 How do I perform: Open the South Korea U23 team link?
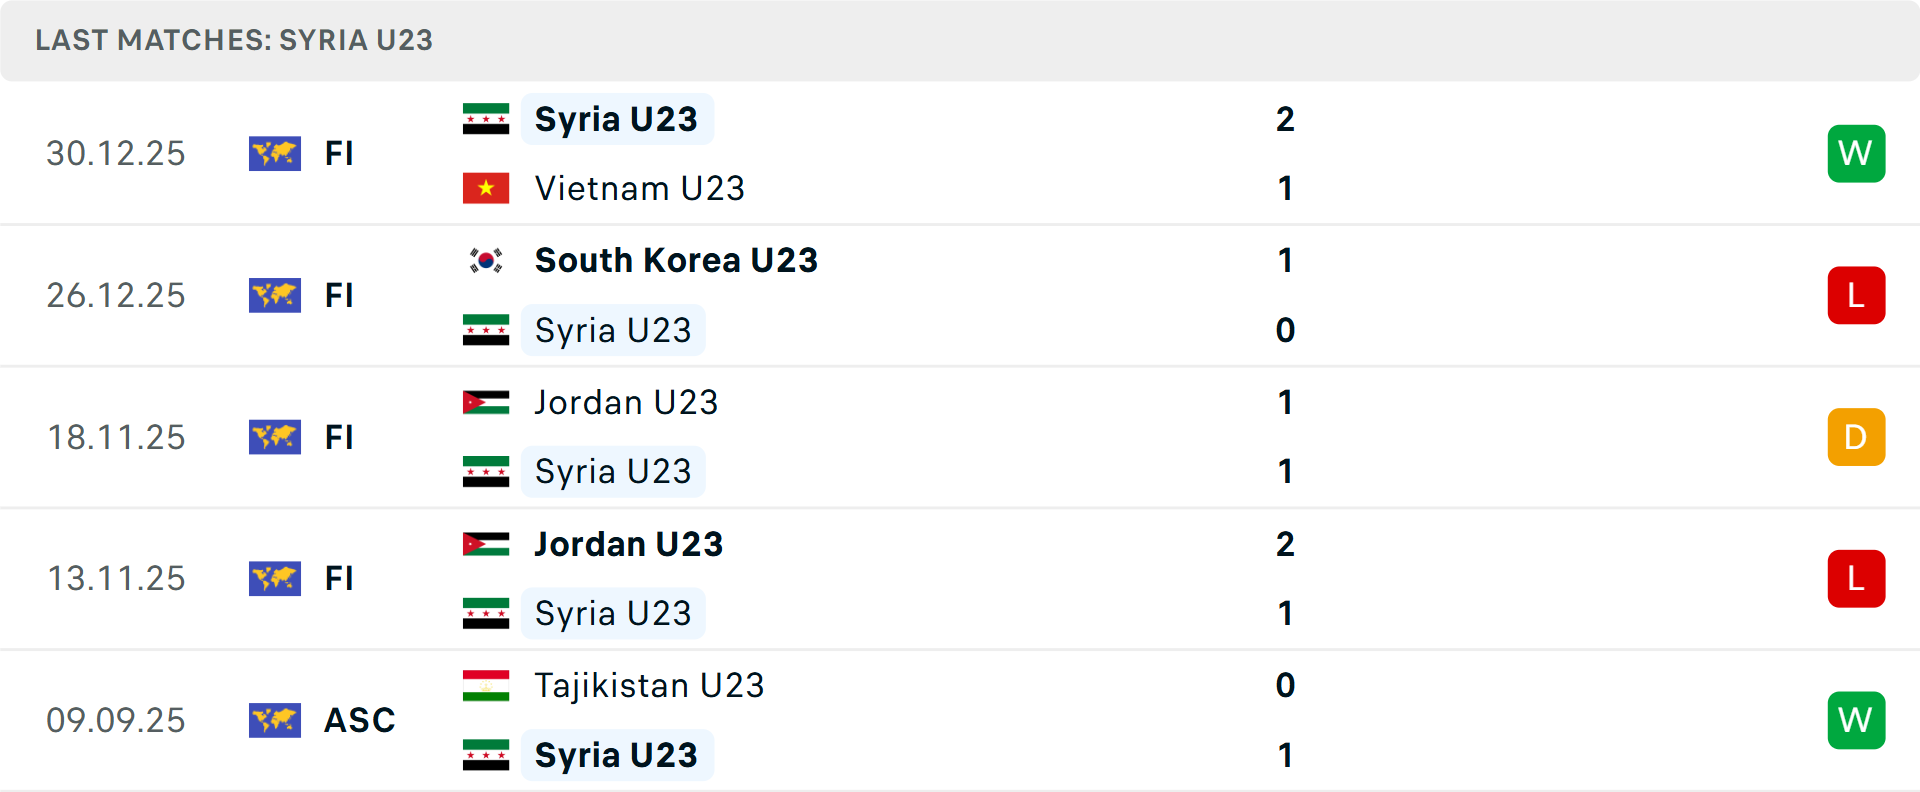point(676,260)
